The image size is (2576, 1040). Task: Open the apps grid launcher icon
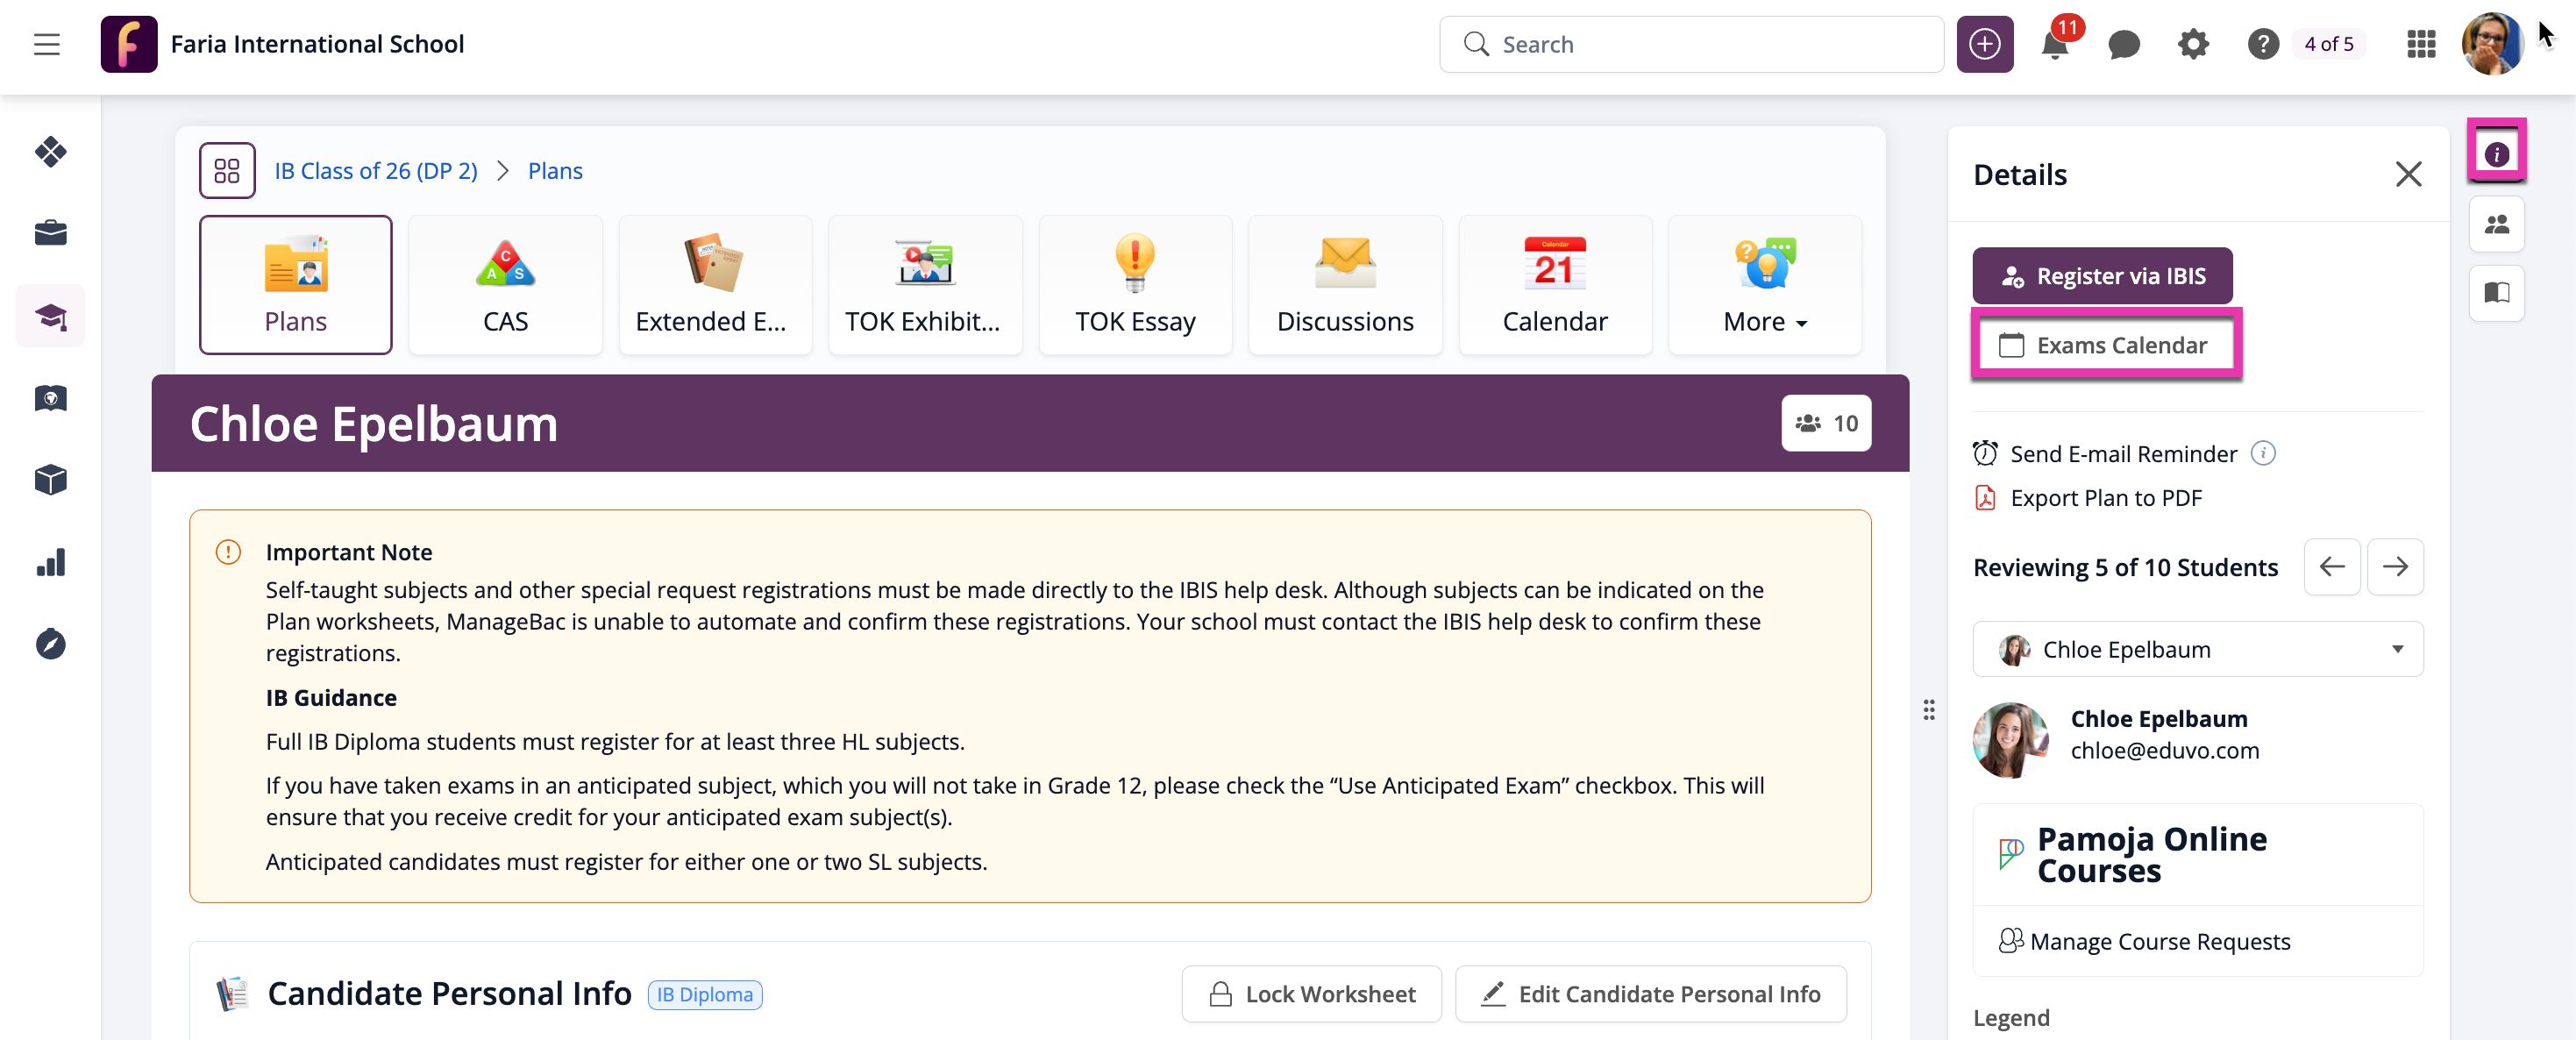[2421, 44]
